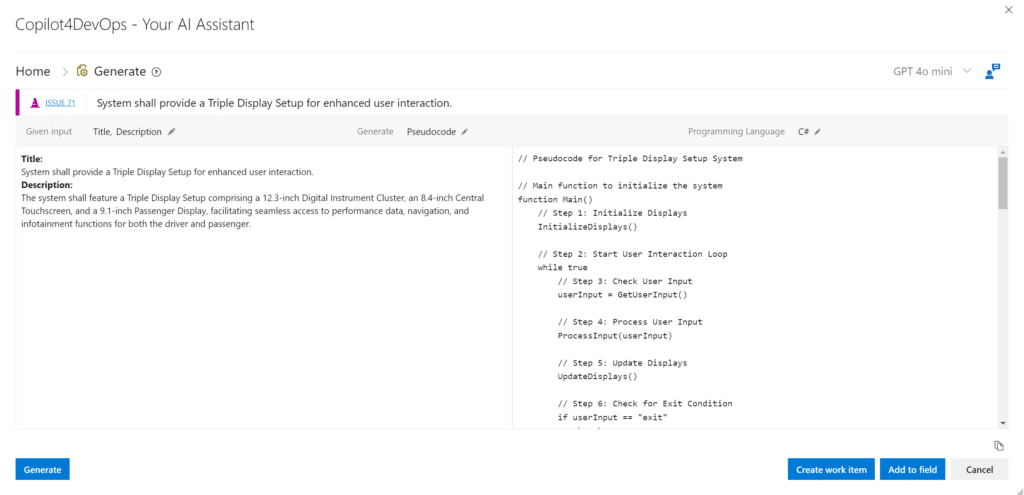Click the 'while true' code line
The image size is (1024, 495).
[562, 267]
